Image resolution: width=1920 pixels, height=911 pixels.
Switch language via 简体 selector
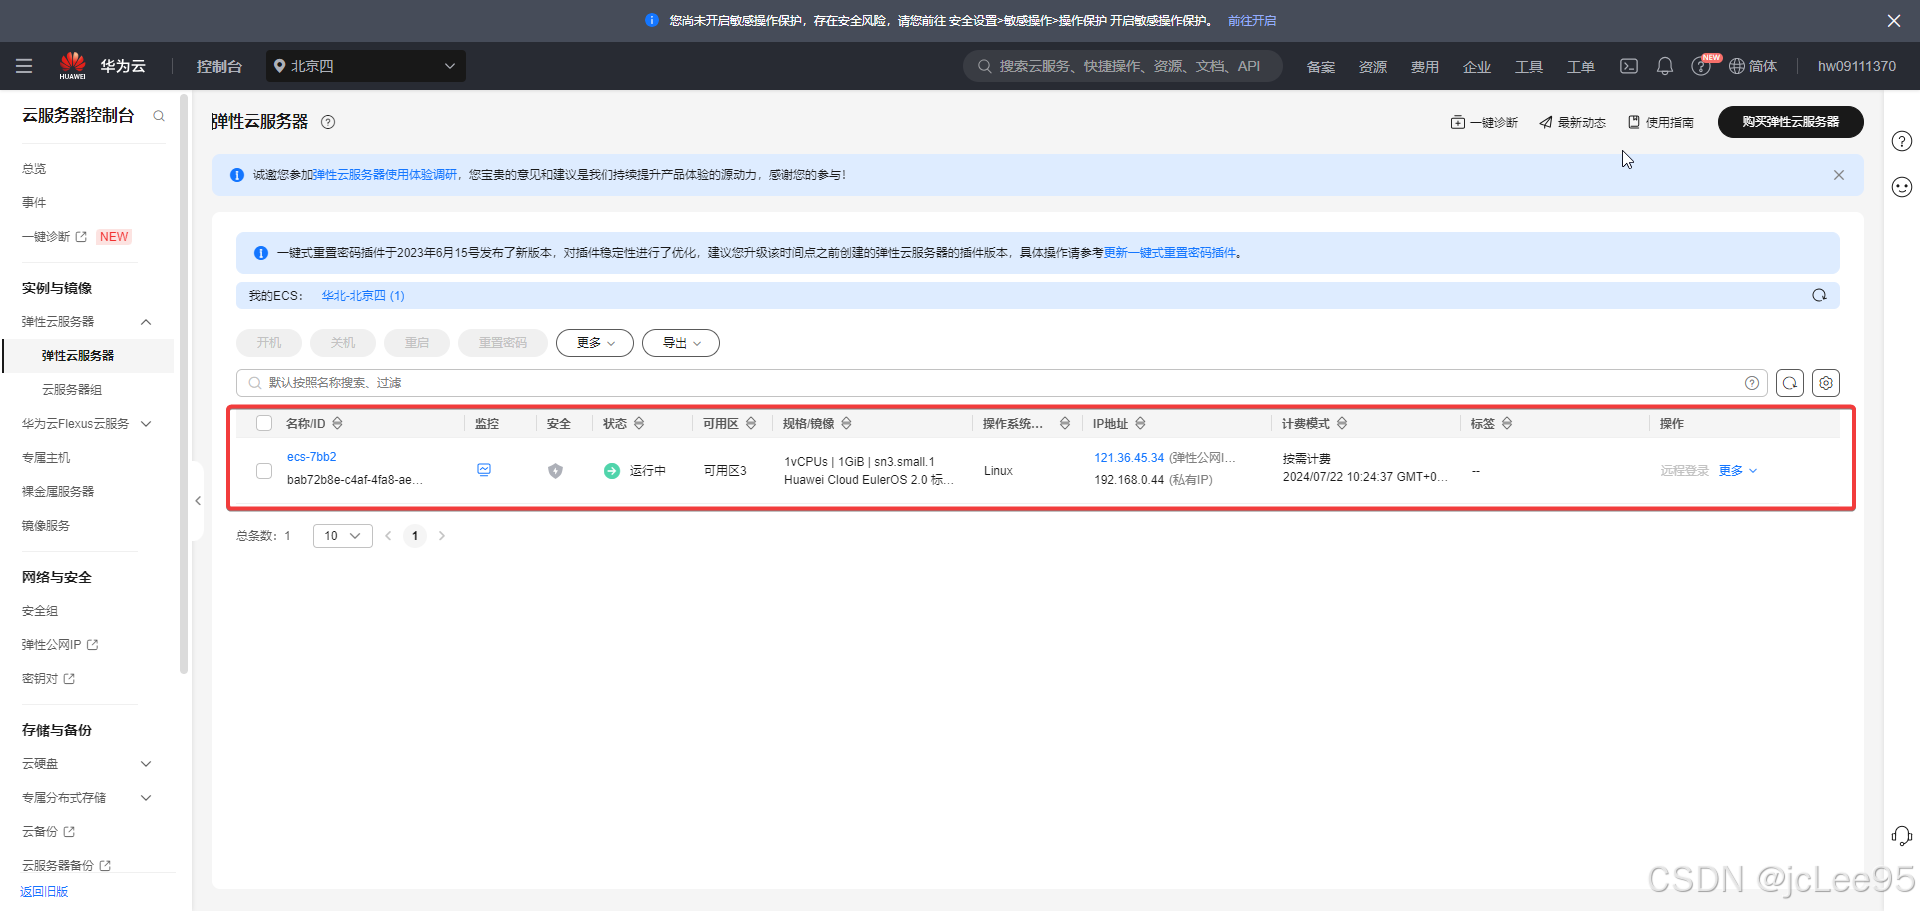1753,66
